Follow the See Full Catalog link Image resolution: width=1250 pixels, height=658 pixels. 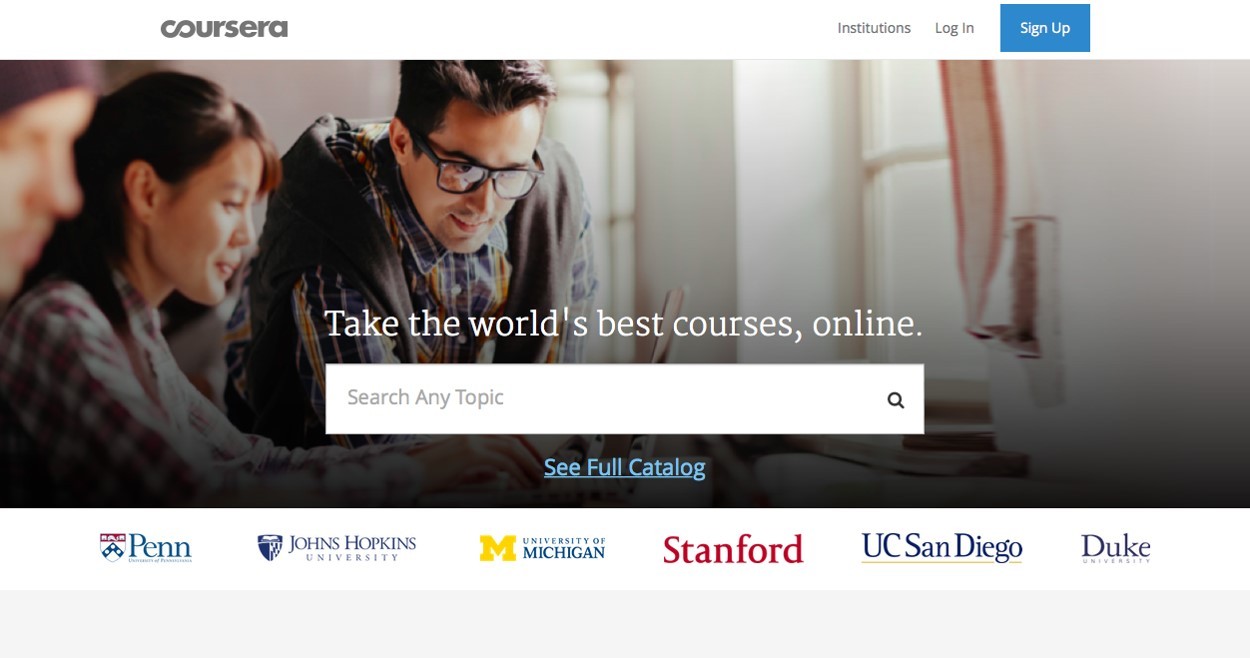pyautogui.click(x=625, y=467)
